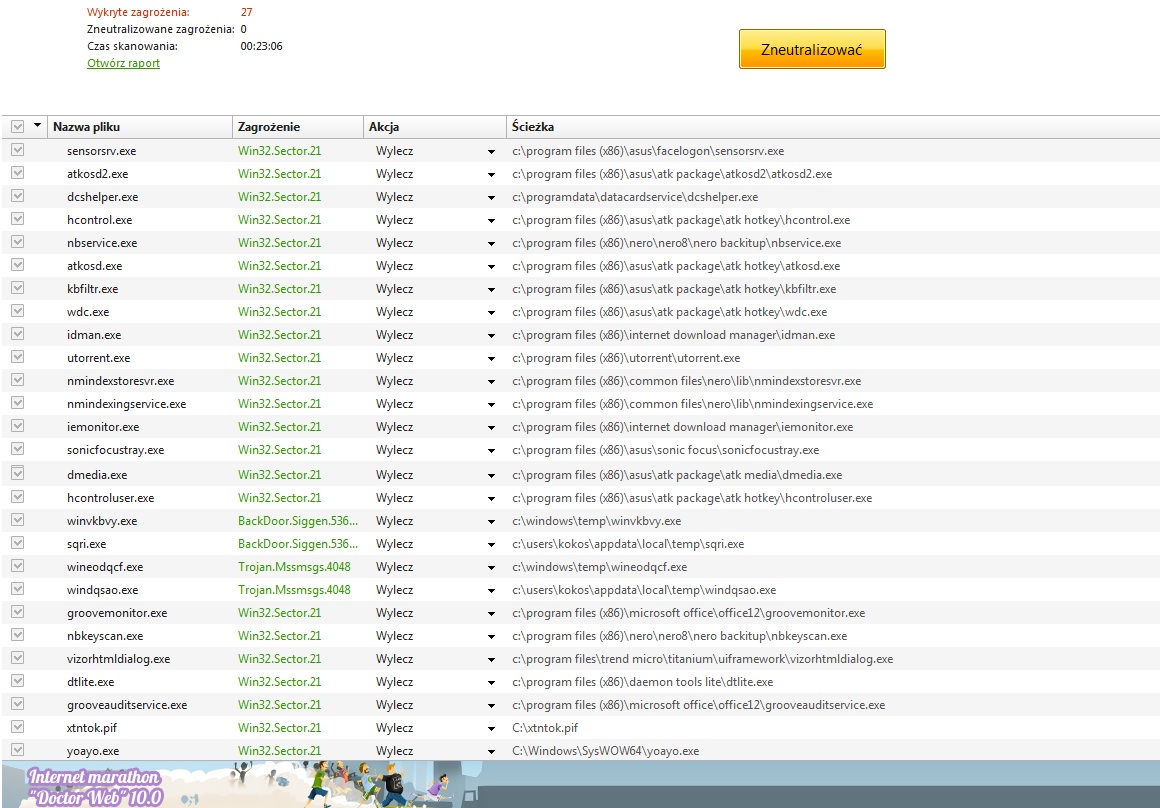Click path C:\xtntok.pif

(544, 727)
